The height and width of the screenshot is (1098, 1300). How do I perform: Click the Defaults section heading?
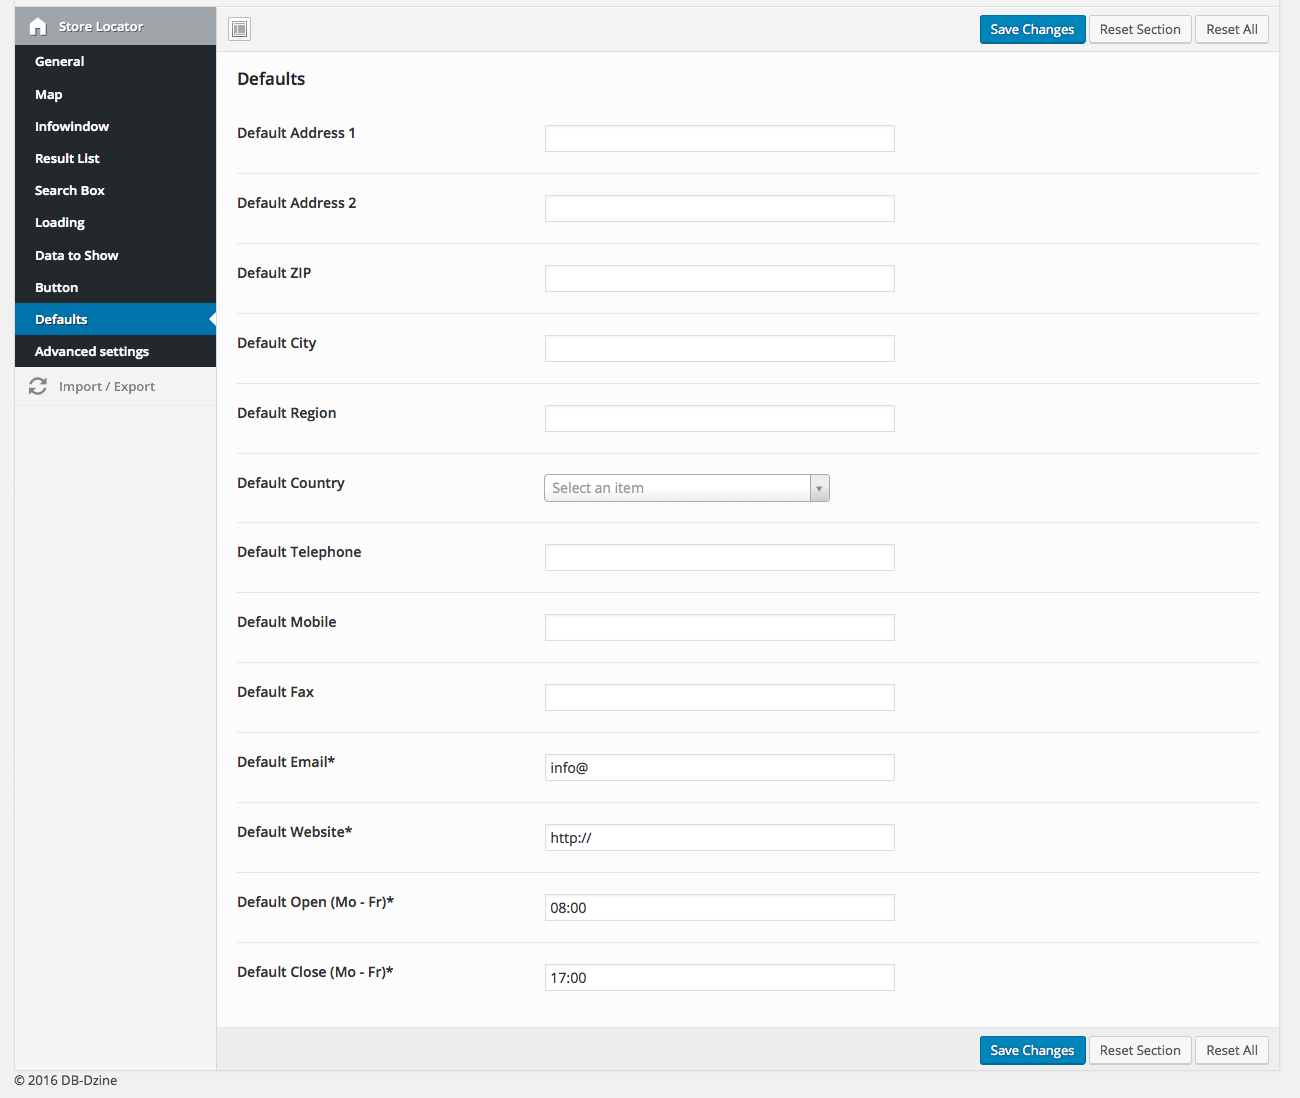(271, 79)
